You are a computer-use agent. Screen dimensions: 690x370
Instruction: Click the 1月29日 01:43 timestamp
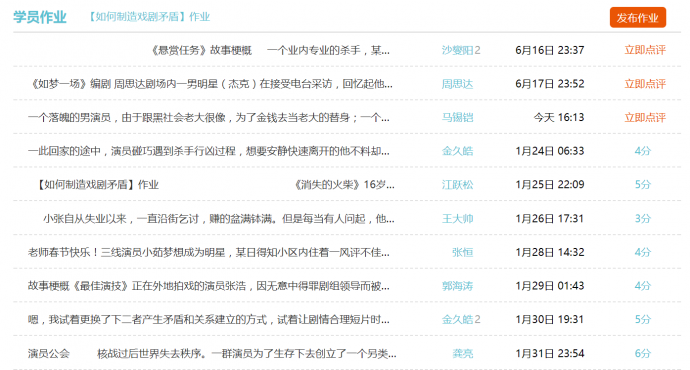click(550, 286)
